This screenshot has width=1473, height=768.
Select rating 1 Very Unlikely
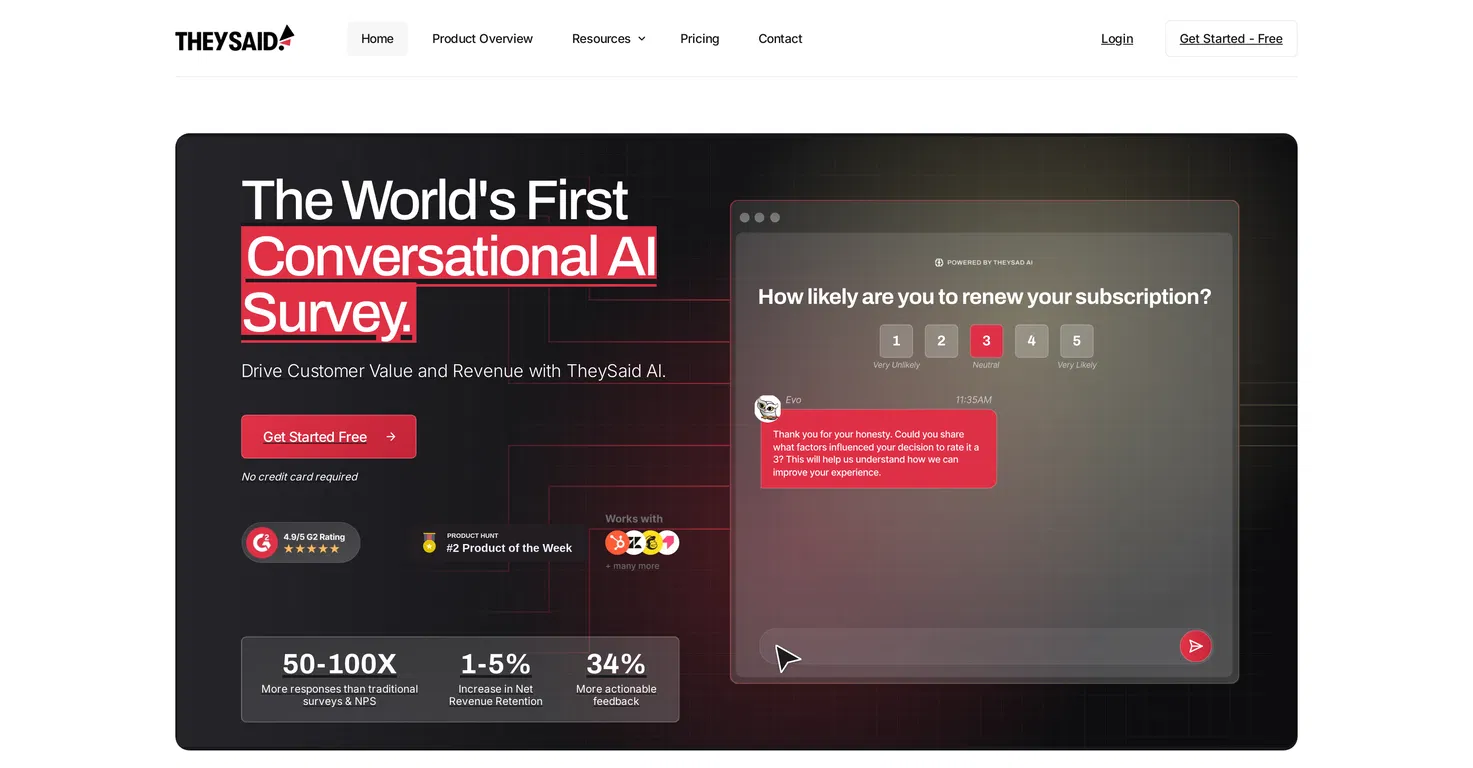896,341
